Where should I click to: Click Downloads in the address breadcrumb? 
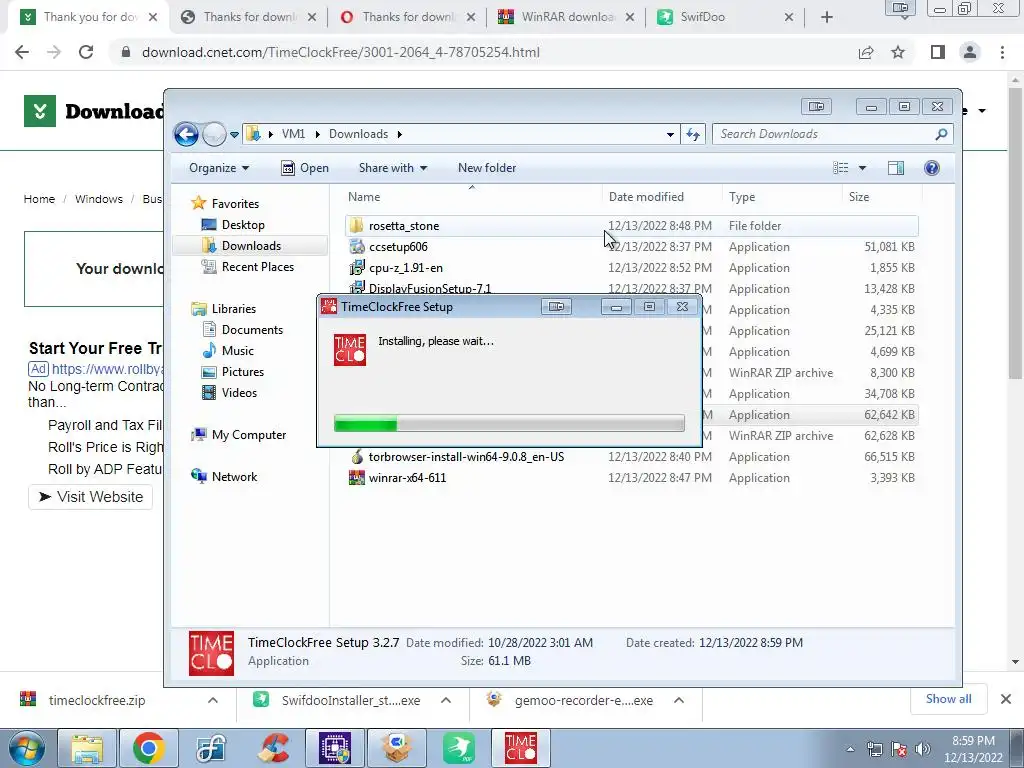pyautogui.click(x=359, y=134)
